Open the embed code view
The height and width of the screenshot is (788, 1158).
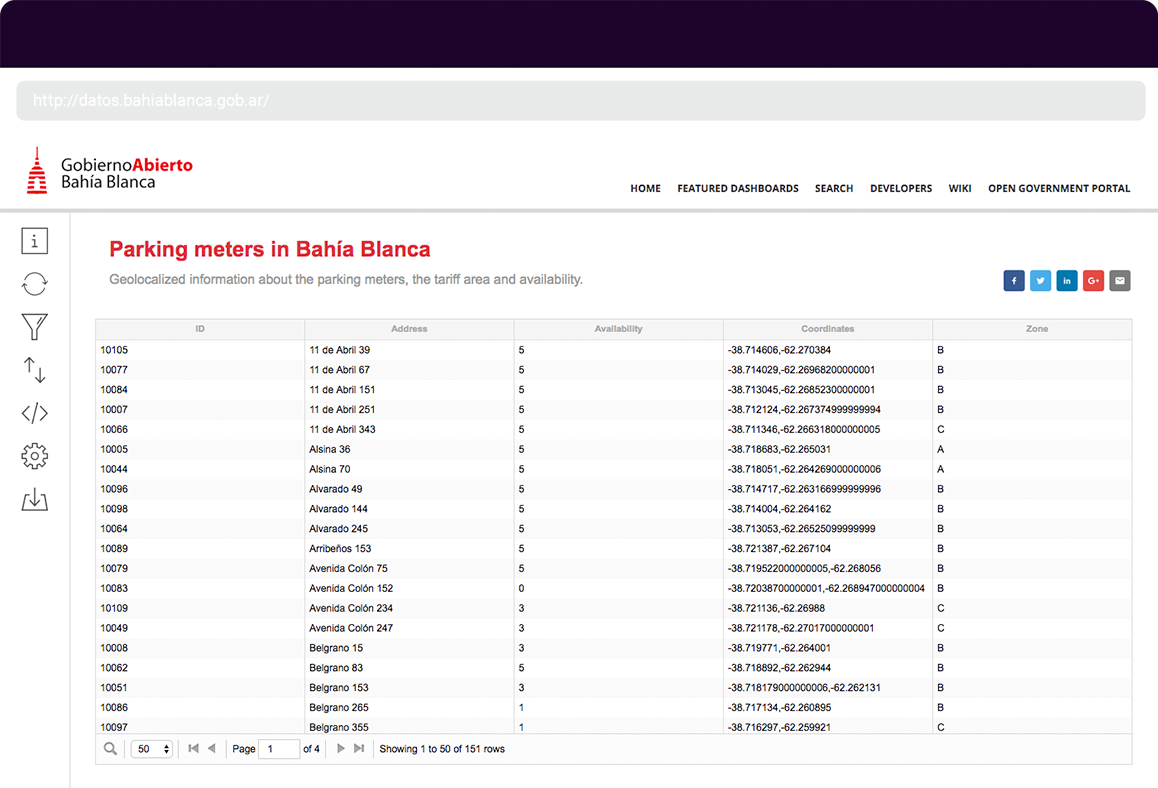click(34, 413)
